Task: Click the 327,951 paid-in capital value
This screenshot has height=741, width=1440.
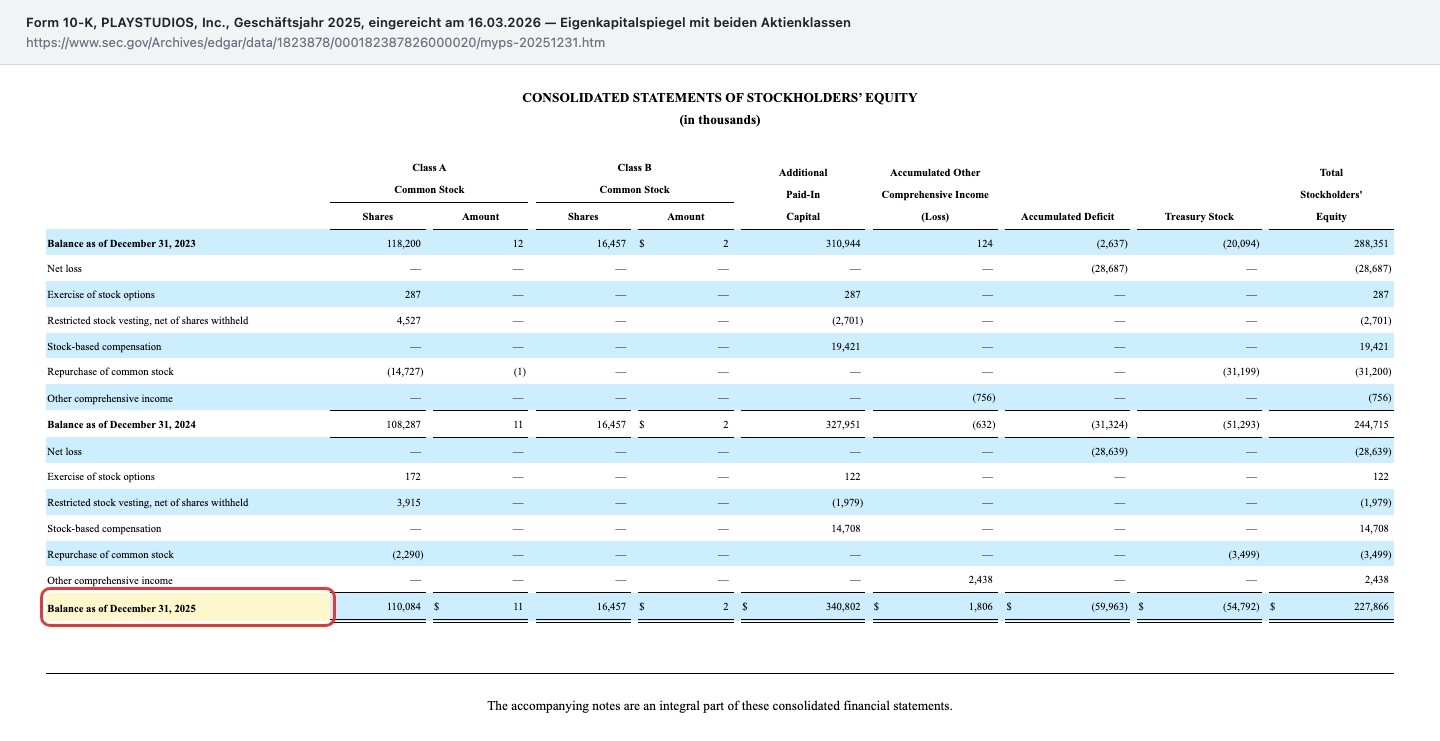Action: point(845,425)
